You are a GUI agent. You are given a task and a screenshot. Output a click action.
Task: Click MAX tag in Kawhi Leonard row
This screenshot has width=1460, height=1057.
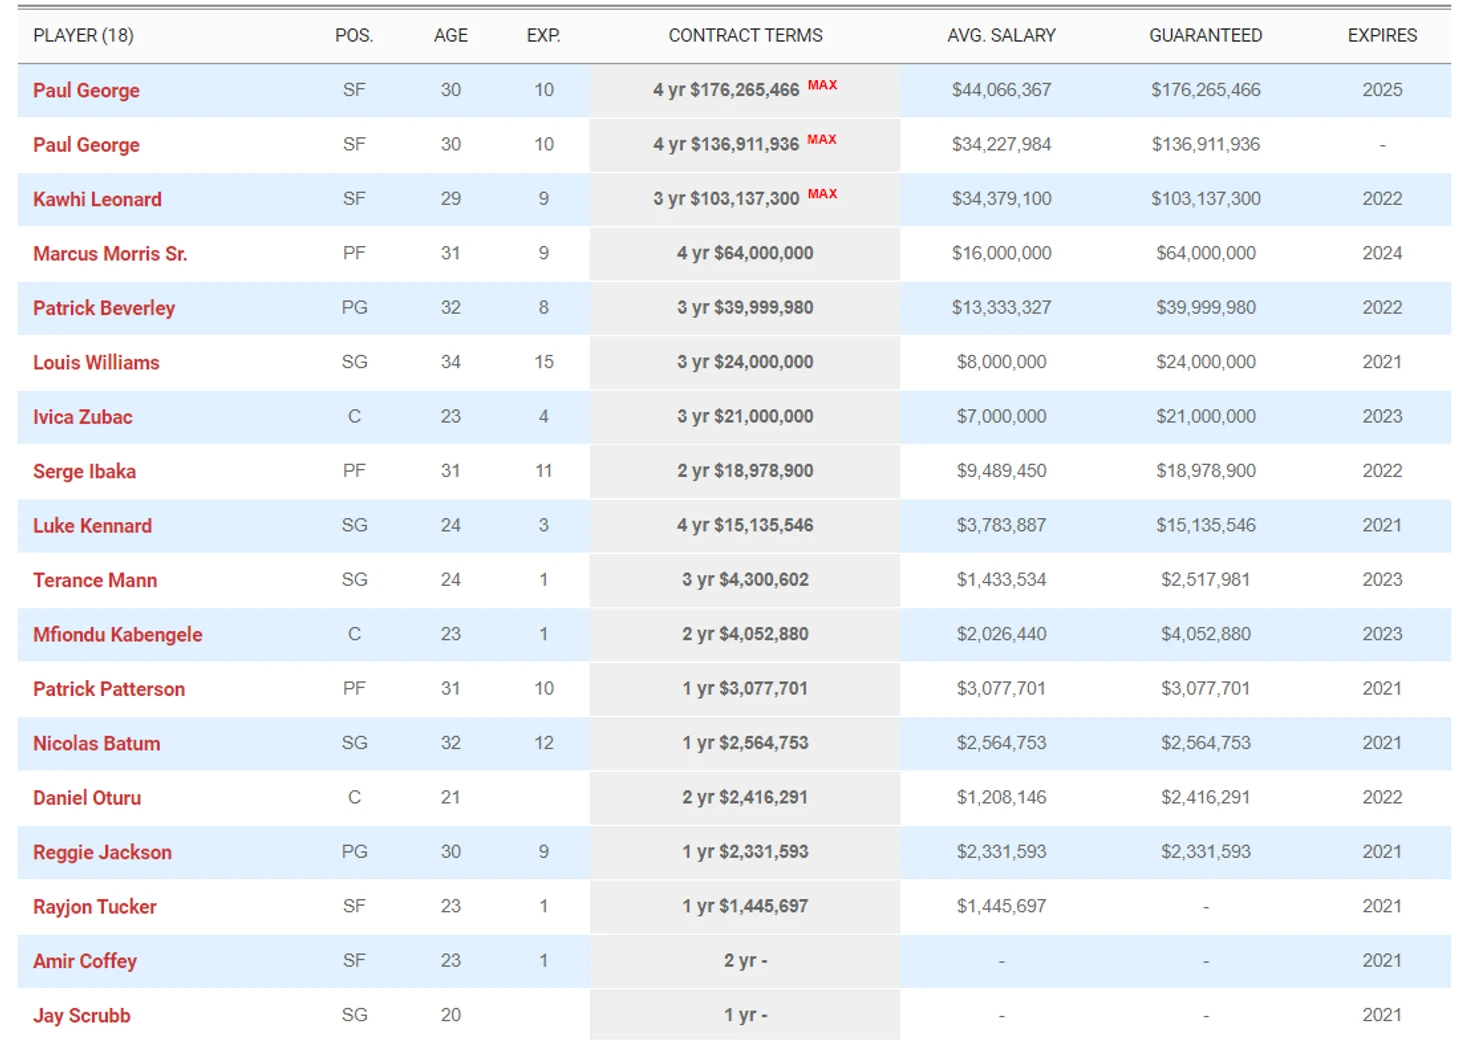coord(822,194)
